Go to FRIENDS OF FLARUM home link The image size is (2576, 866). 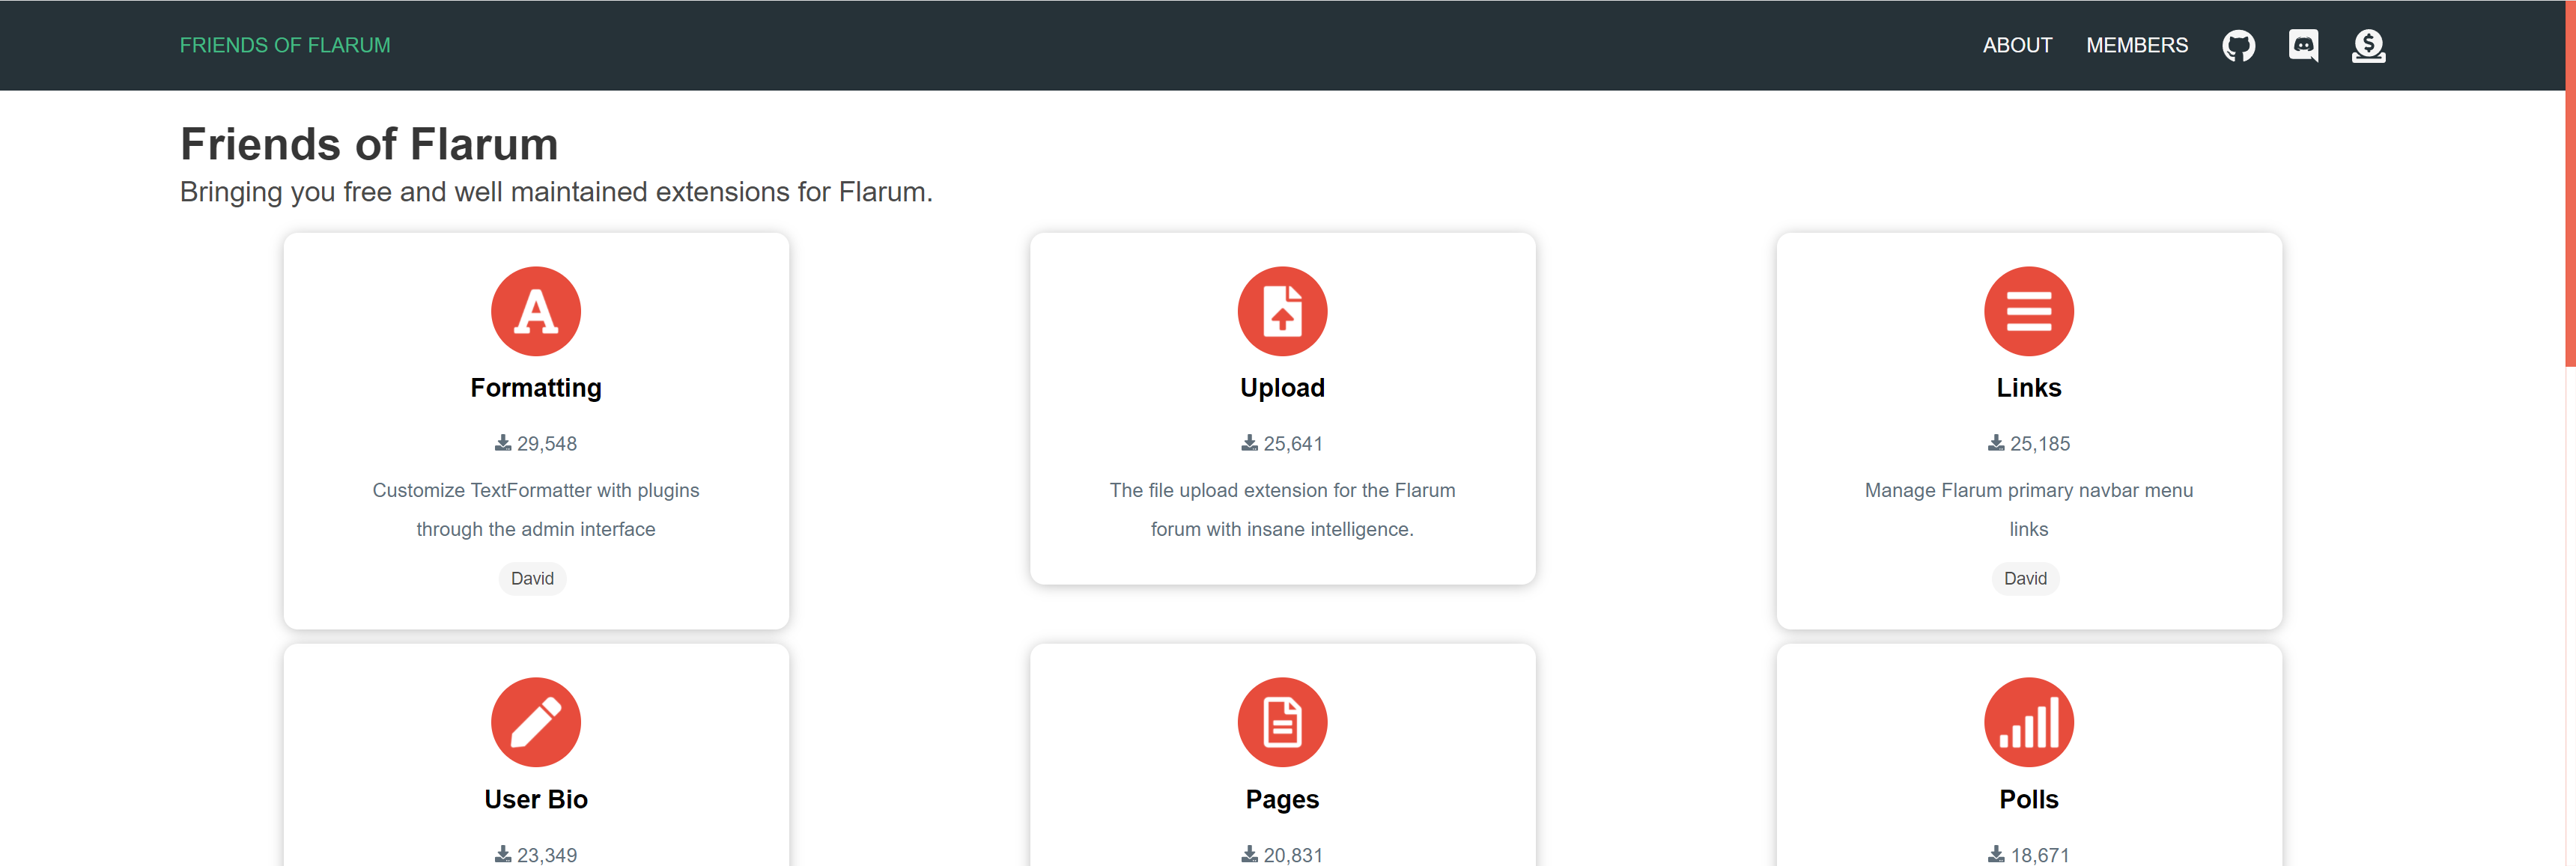285,45
